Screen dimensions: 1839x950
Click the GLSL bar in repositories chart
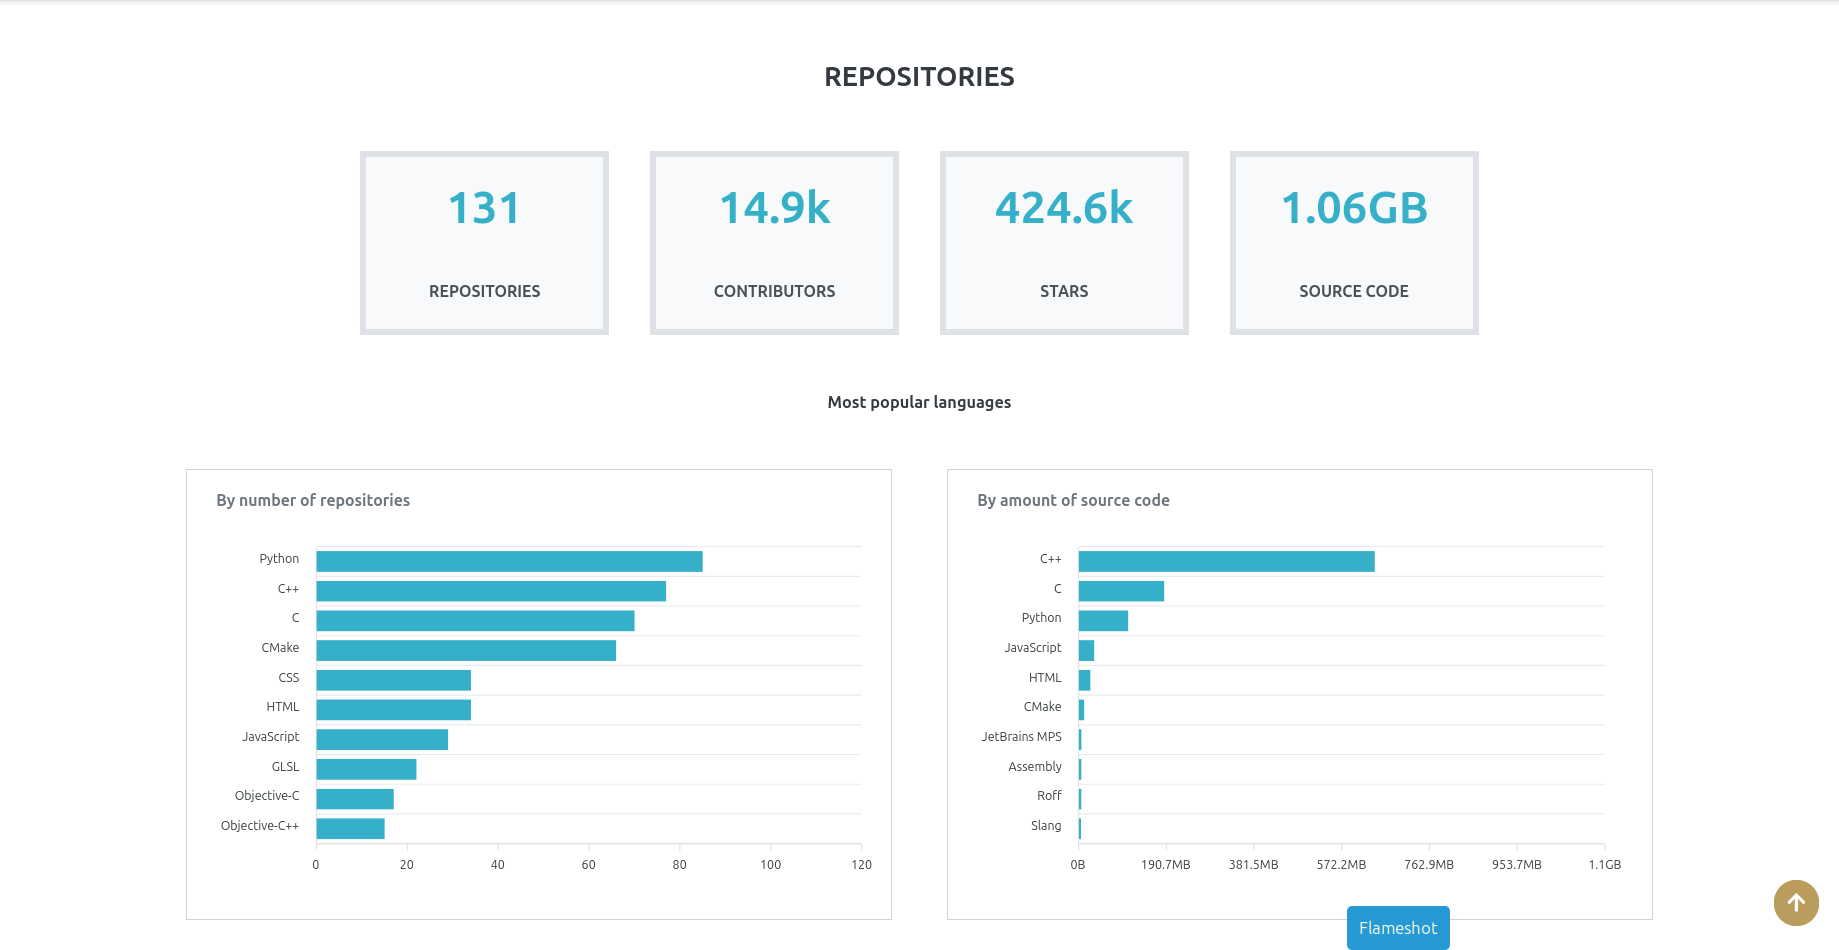(x=366, y=769)
